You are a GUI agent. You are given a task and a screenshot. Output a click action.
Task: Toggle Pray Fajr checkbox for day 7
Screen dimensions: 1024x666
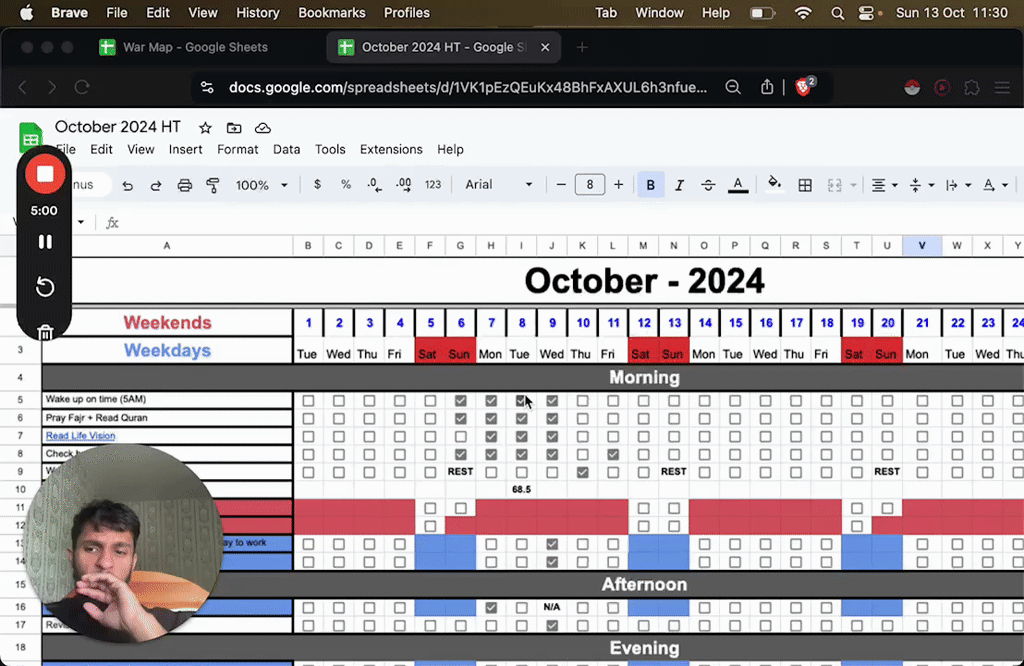coord(491,418)
